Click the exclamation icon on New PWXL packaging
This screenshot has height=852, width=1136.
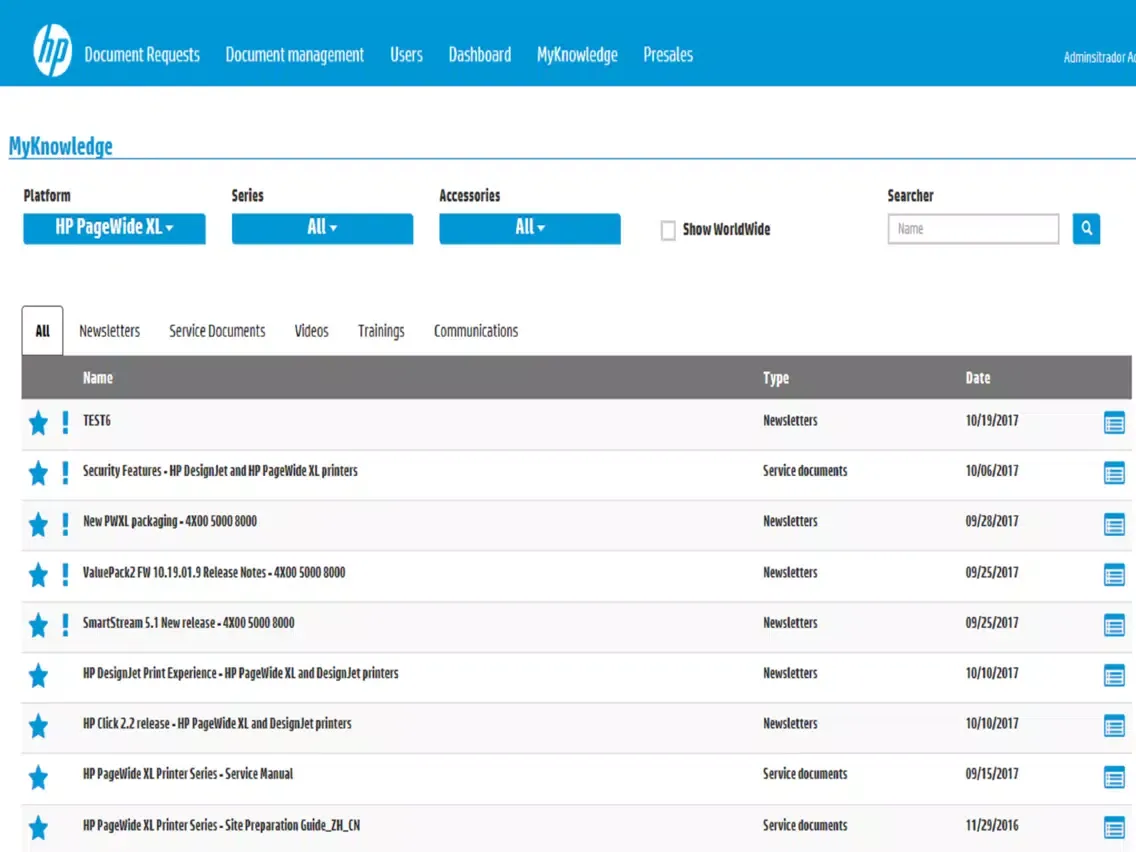[x=65, y=524]
